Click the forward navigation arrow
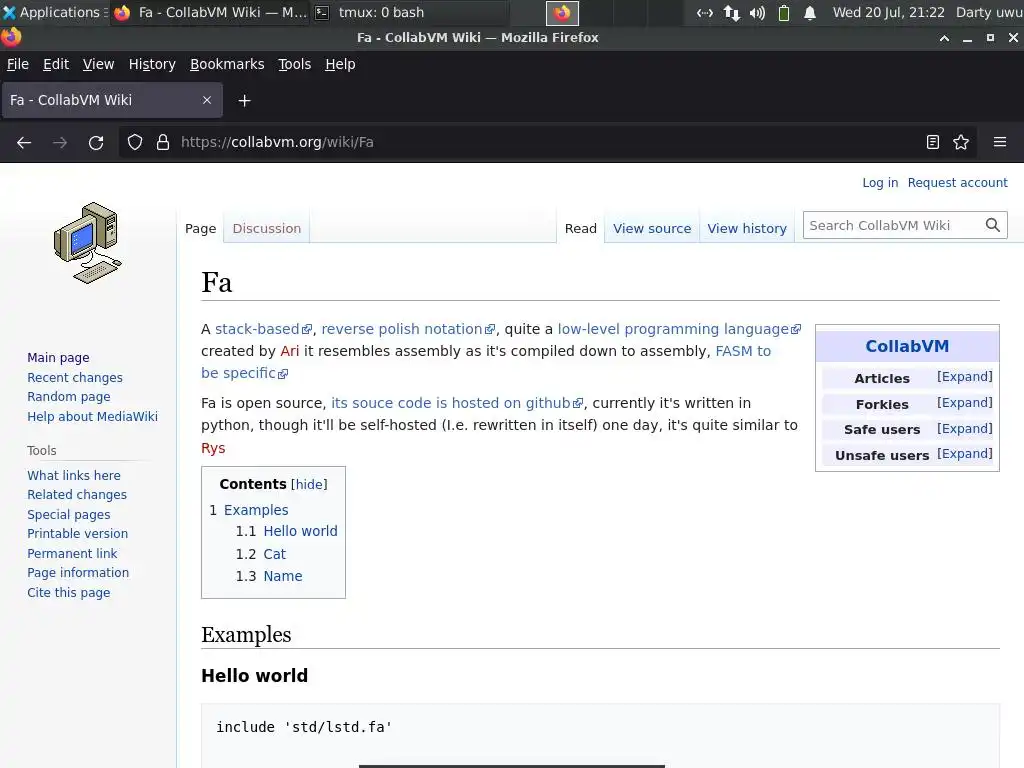The image size is (1024, 768). [x=60, y=142]
